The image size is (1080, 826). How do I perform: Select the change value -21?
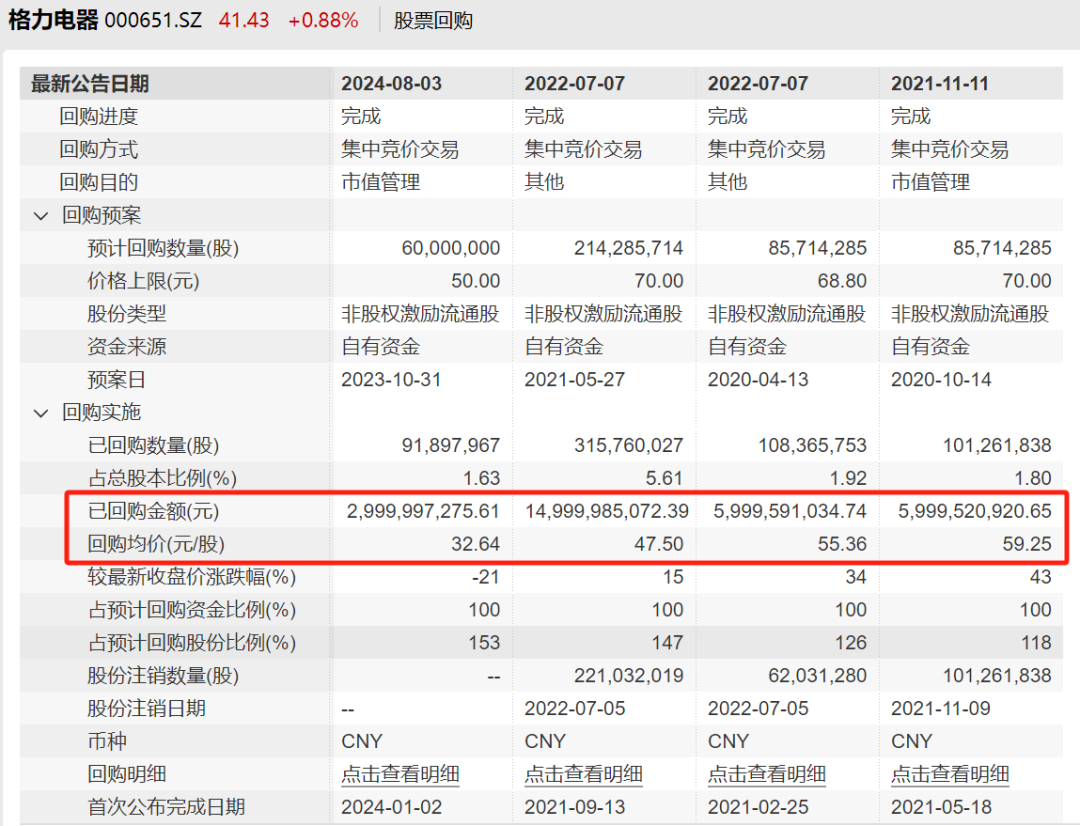point(486,577)
